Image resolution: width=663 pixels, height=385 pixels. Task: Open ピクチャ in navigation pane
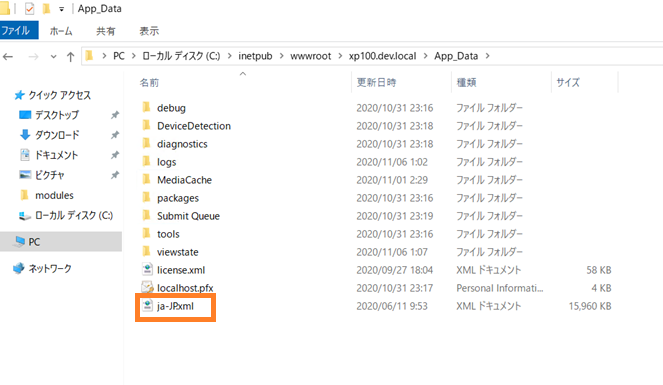click(x=49, y=175)
